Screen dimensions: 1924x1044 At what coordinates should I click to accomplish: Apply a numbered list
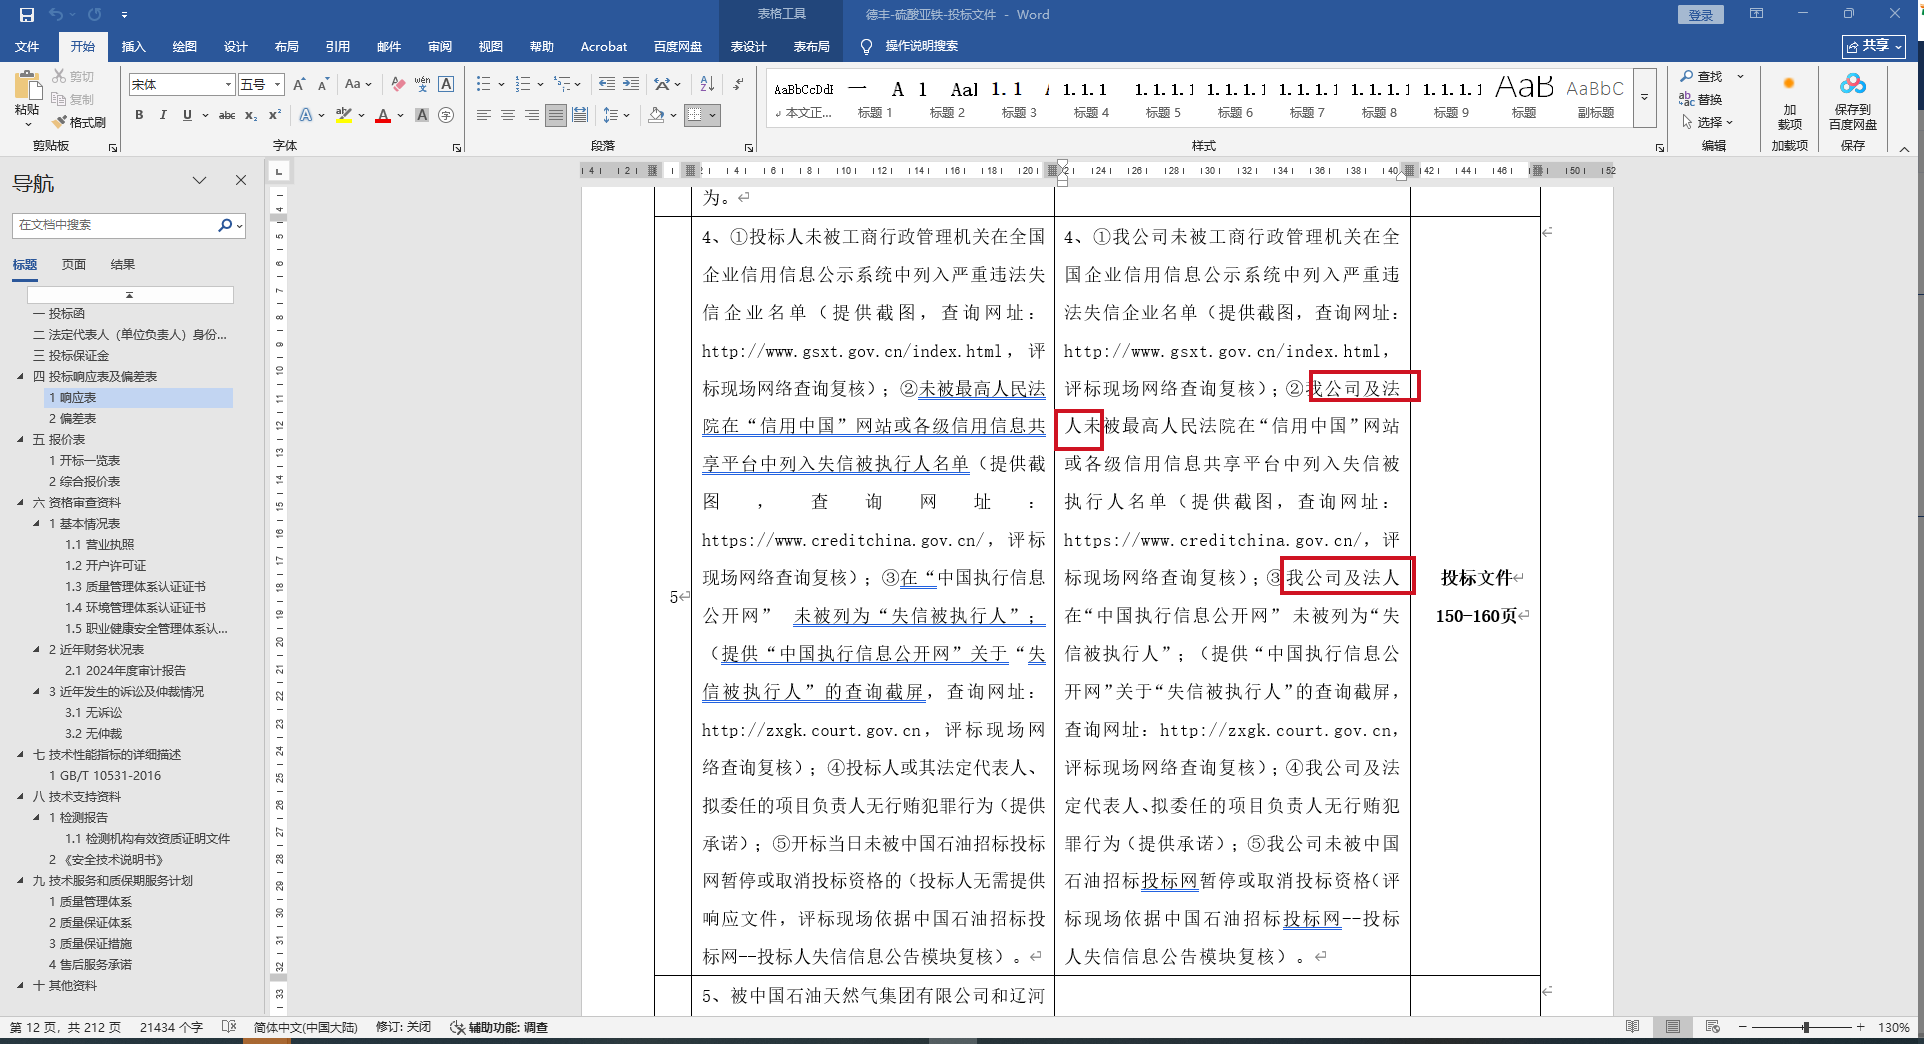(523, 85)
